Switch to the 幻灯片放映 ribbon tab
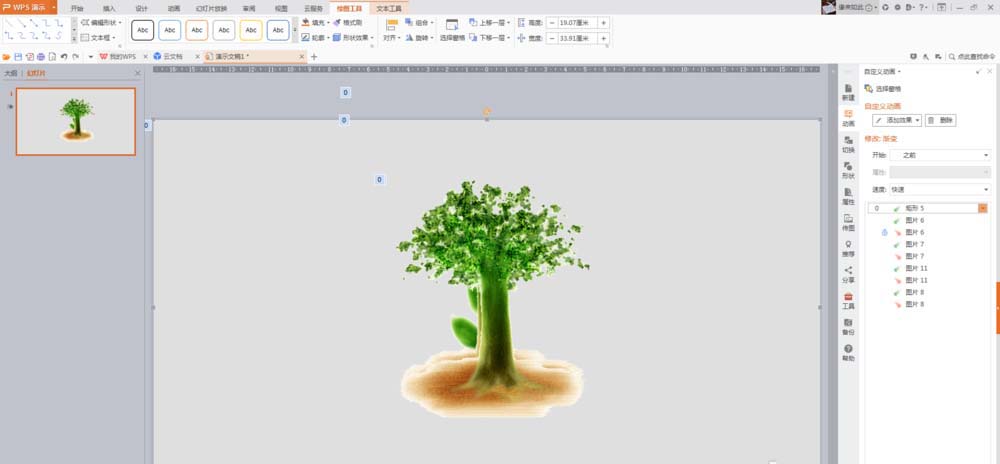 [x=211, y=8]
